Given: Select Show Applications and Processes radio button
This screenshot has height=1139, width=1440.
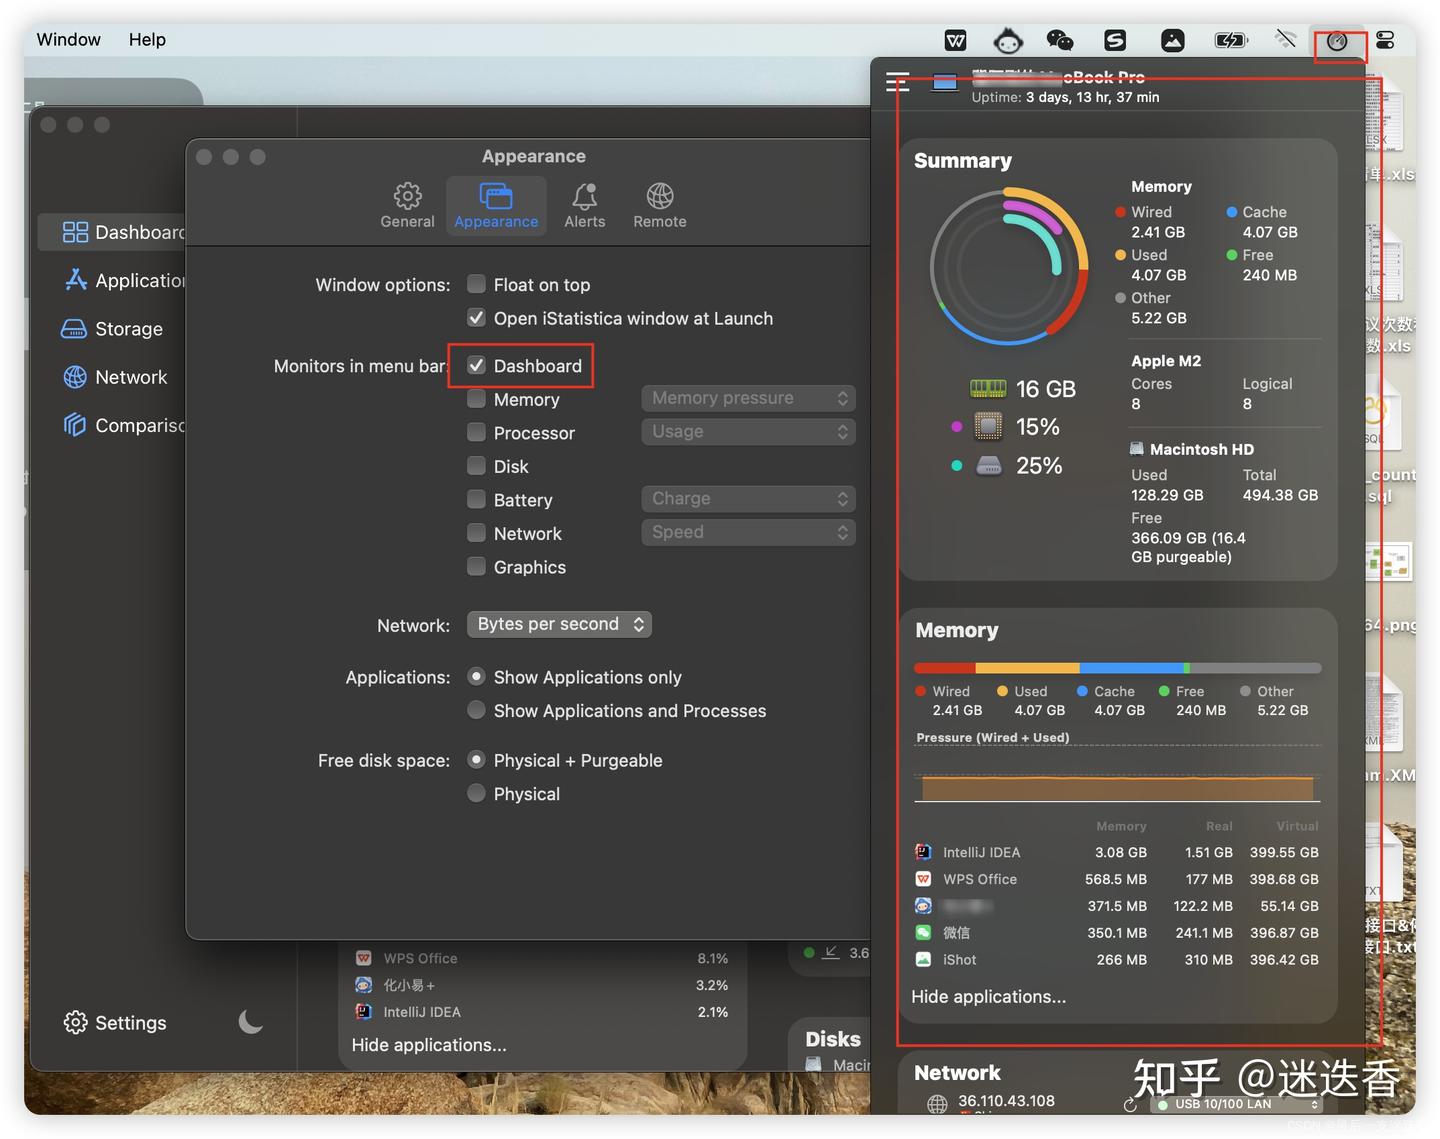Looking at the screenshot, I should tap(476, 710).
